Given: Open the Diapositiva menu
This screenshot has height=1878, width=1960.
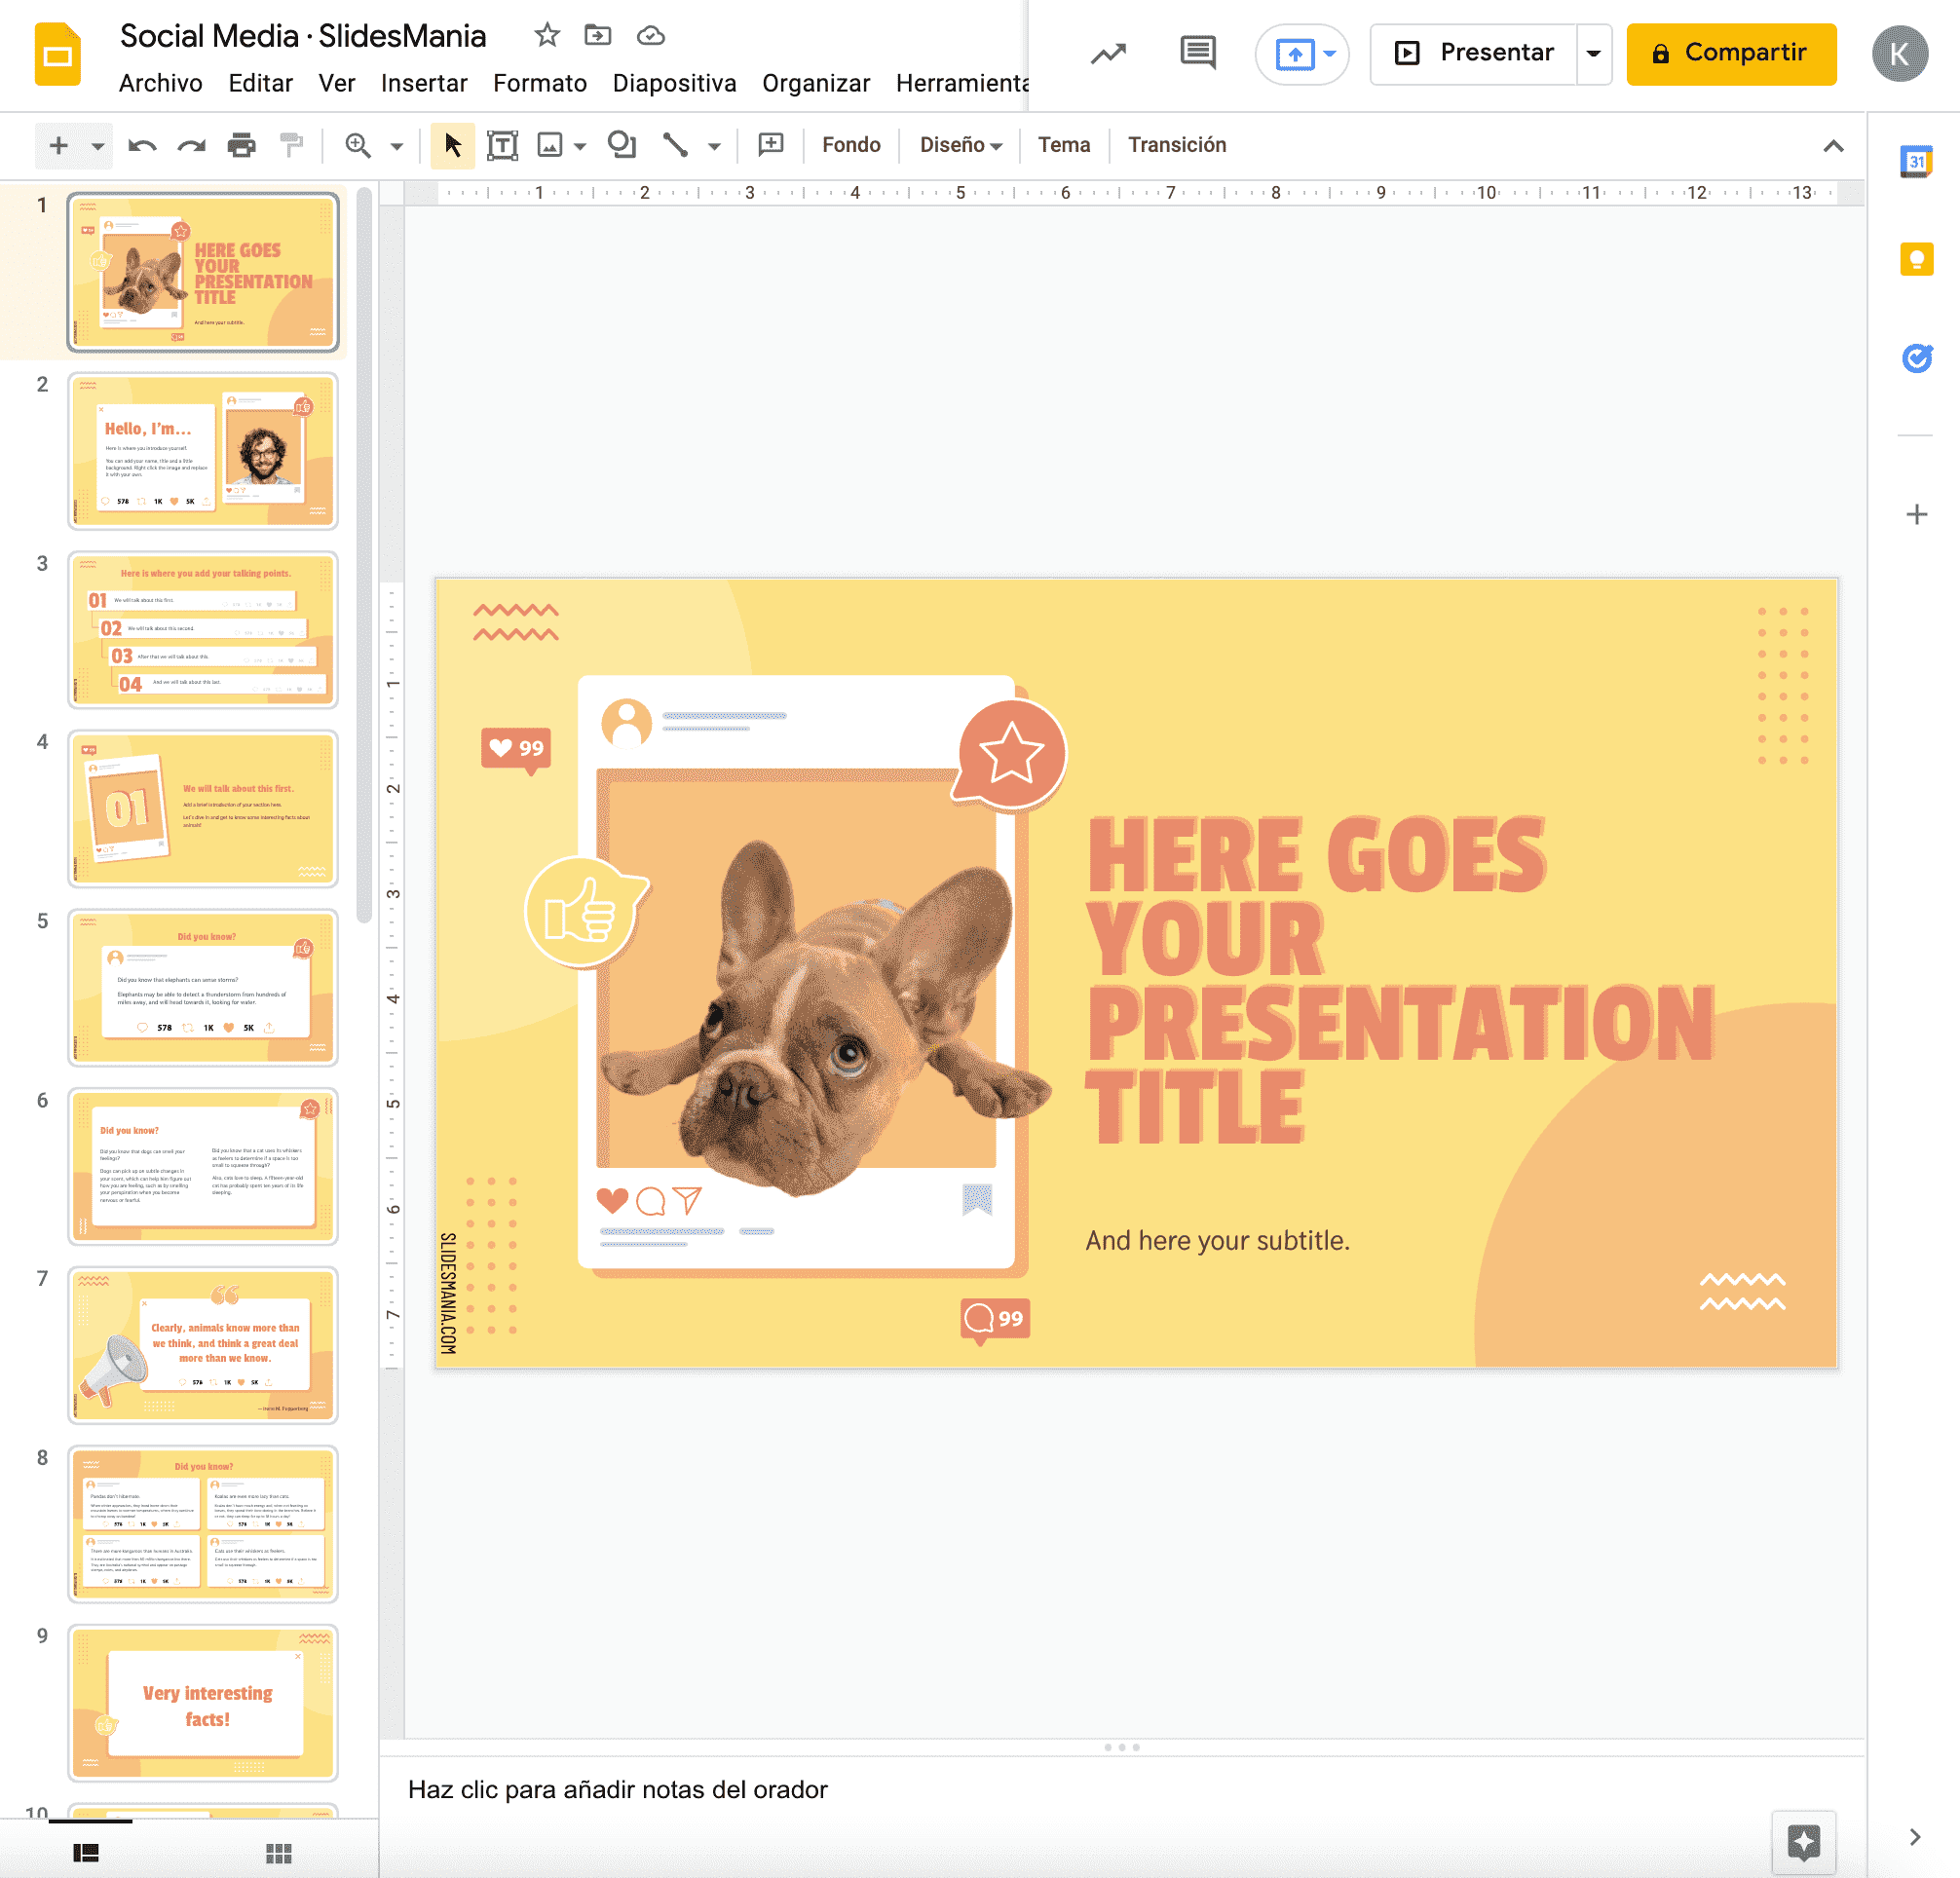Looking at the screenshot, I should 674,84.
